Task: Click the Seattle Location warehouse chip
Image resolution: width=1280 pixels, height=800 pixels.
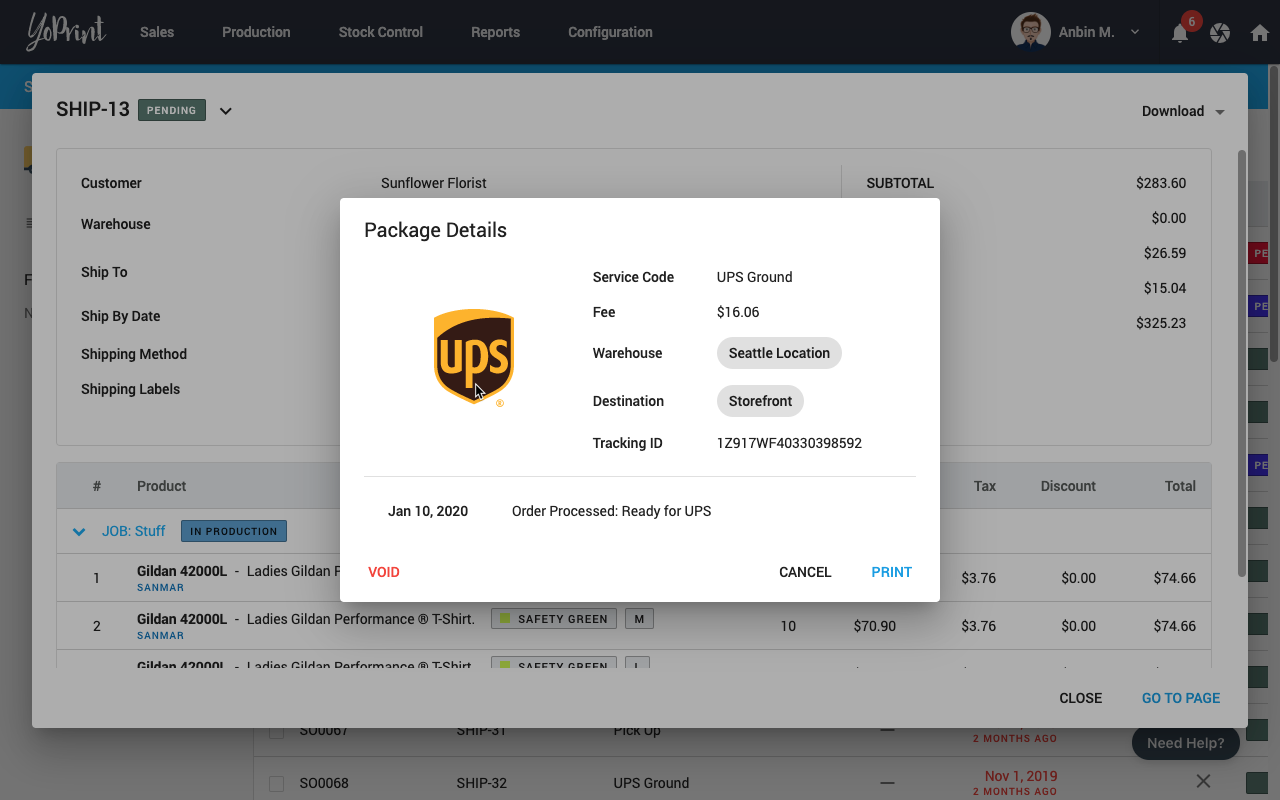Action: [779, 353]
